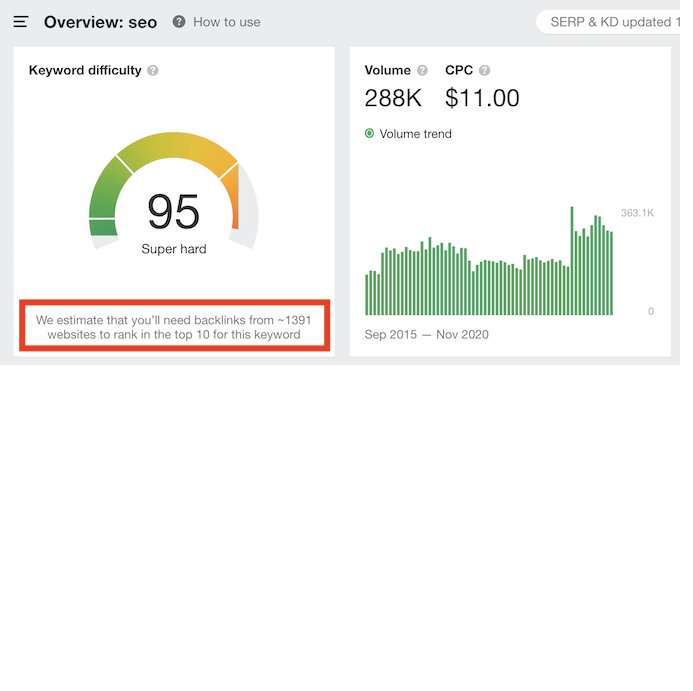Click the last bar in volume chart

612,273
